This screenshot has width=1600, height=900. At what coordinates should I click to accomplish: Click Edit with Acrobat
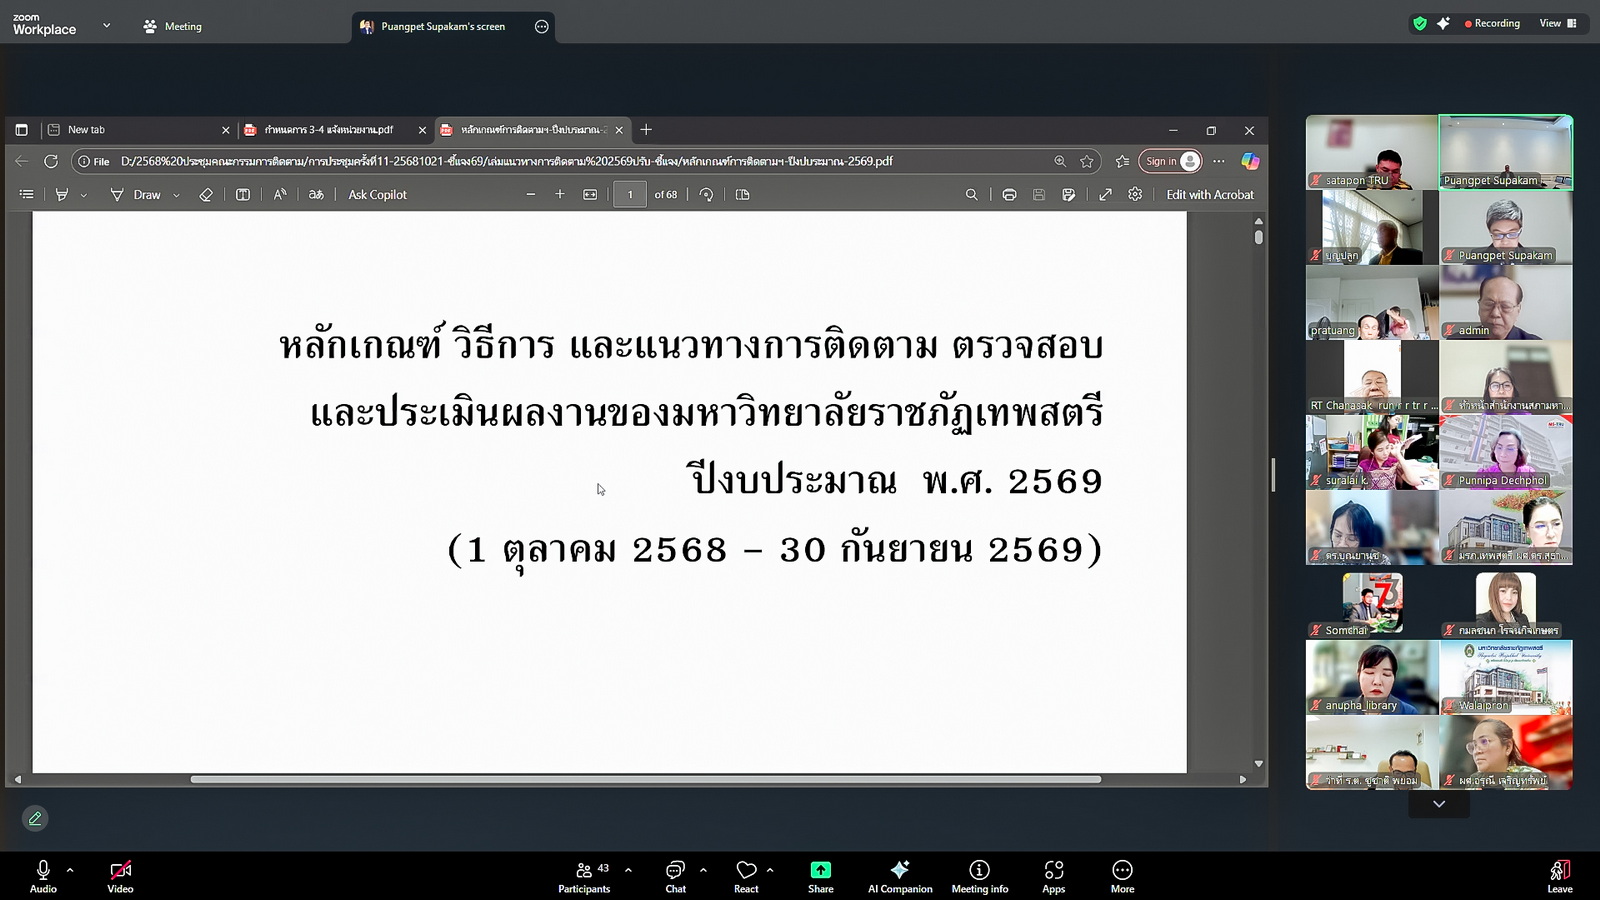click(x=1209, y=195)
